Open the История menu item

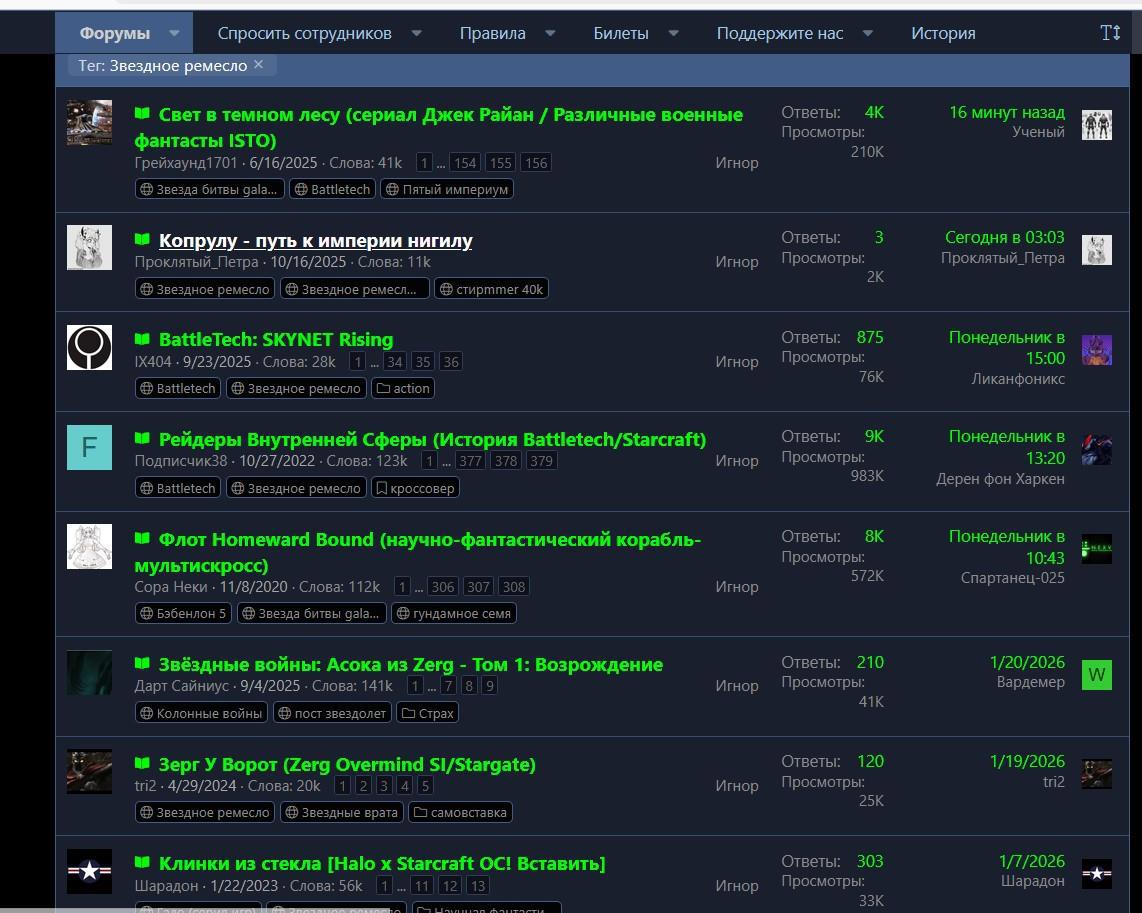point(942,33)
